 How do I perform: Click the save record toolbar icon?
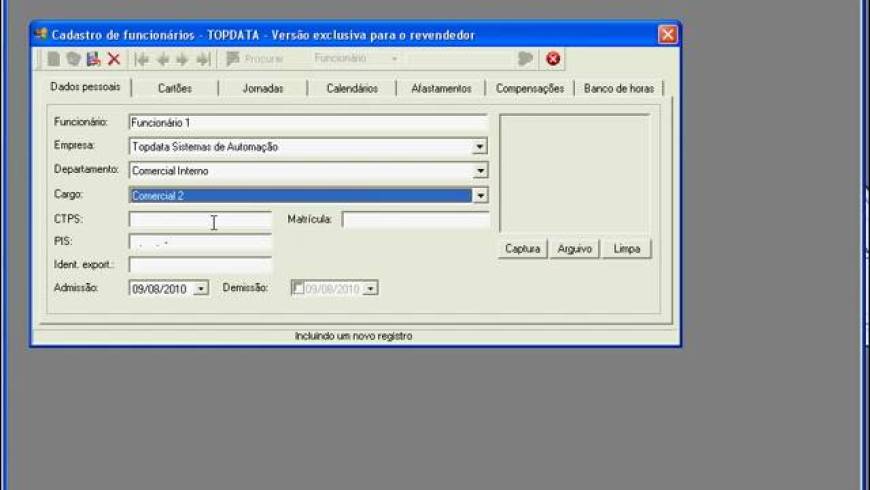[93, 59]
